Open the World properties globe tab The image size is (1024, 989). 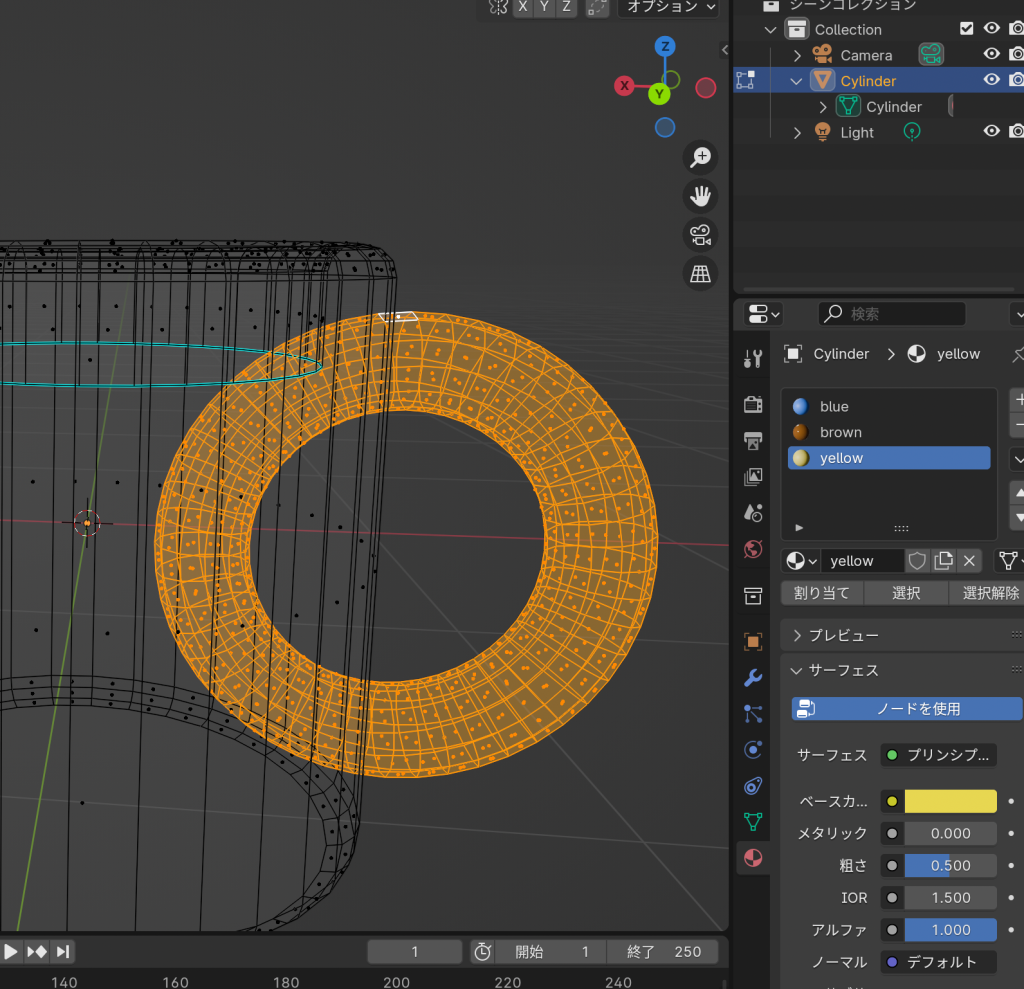(754, 549)
